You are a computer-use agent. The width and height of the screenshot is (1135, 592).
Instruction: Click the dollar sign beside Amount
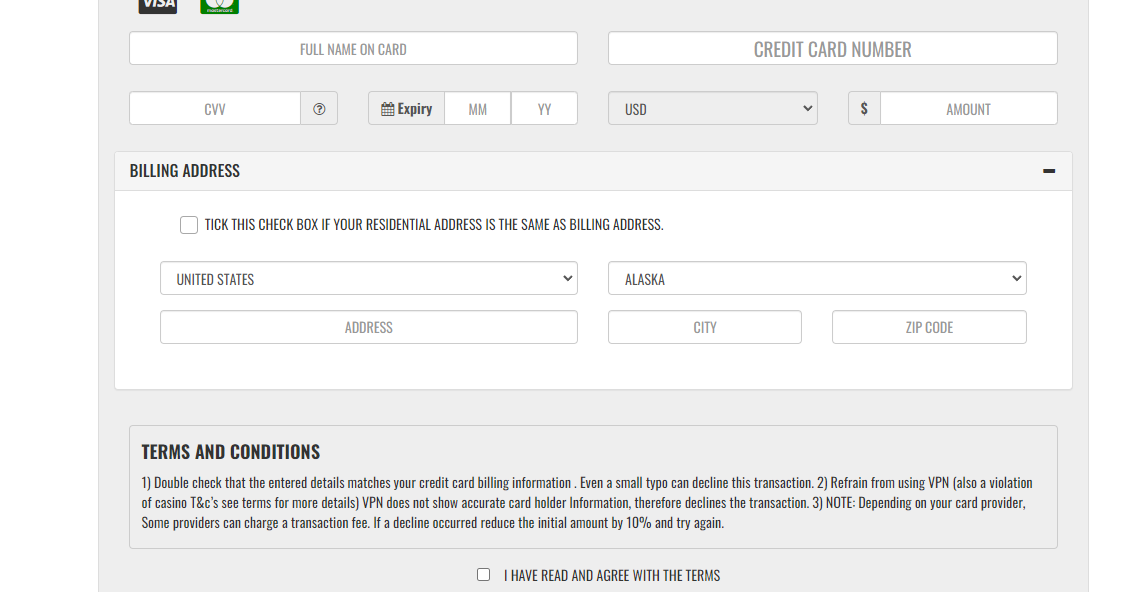[x=864, y=109]
